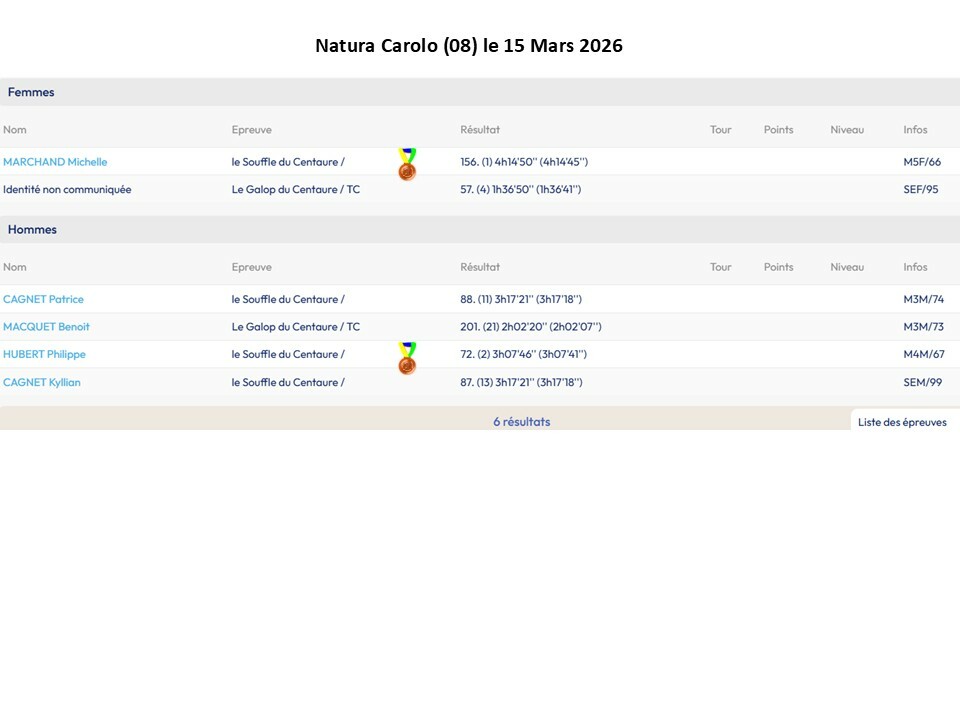The width and height of the screenshot is (960, 720).
Task: Click MACQUET Benoit's Le Galop du Centaure event
Action: pyautogui.click(x=295, y=327)
